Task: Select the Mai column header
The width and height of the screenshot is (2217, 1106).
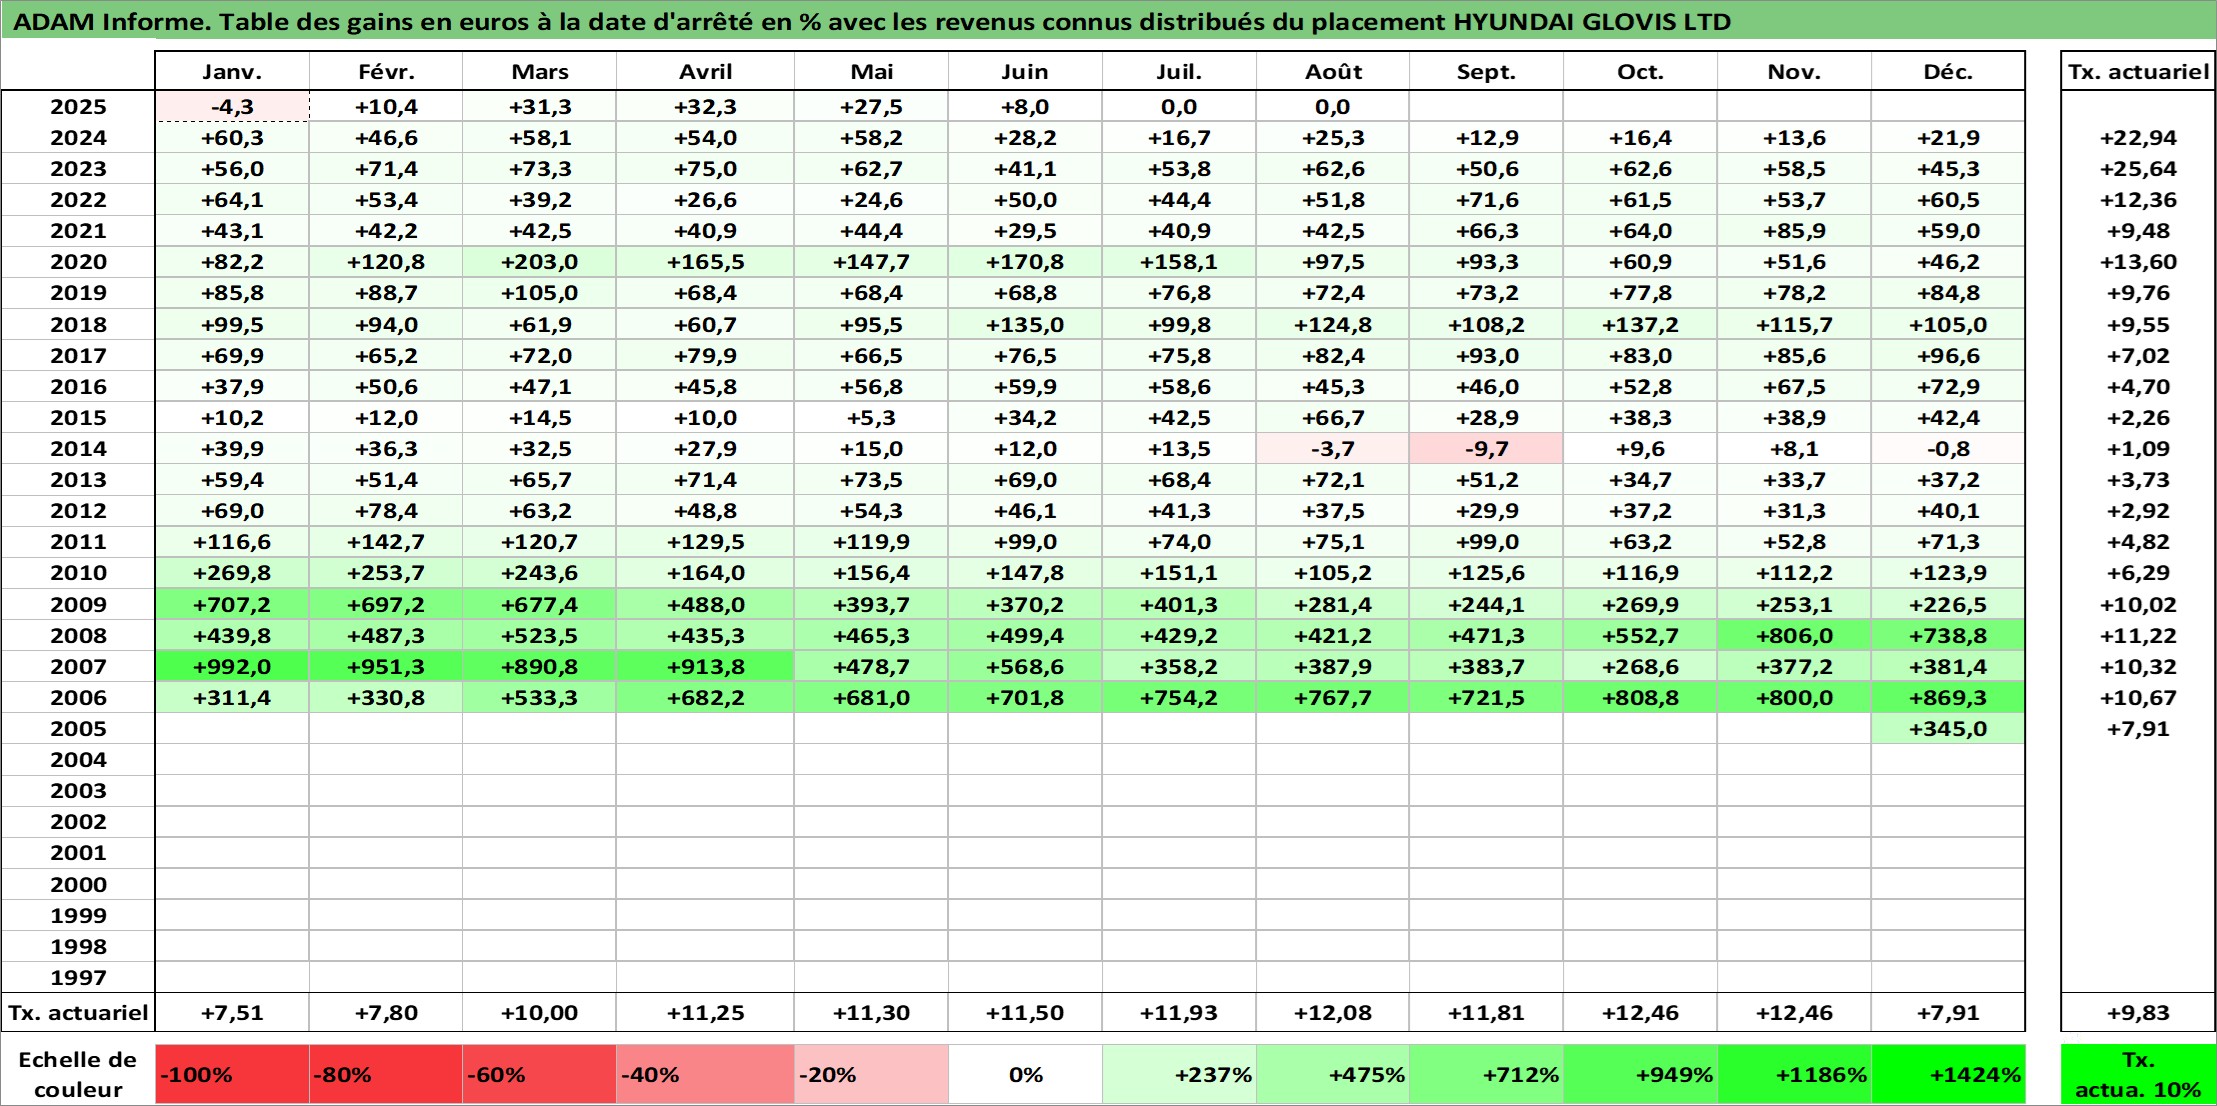Action: 872,71
